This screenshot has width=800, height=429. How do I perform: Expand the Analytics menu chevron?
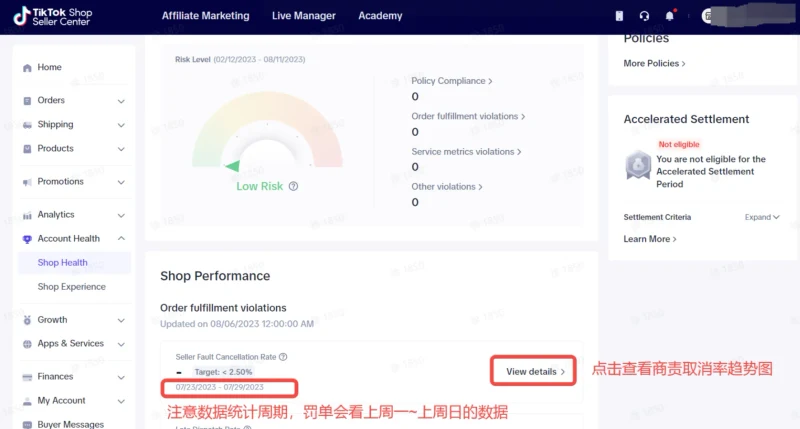(121, 215)
